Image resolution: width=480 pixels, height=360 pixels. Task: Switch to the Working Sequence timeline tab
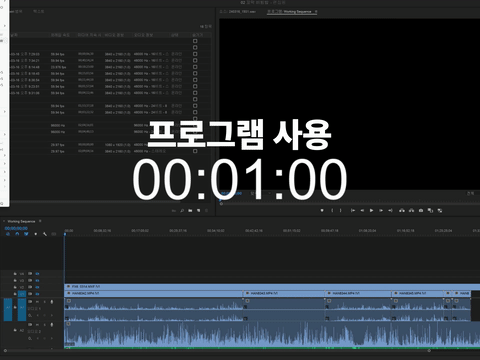(x=21, y=221)
